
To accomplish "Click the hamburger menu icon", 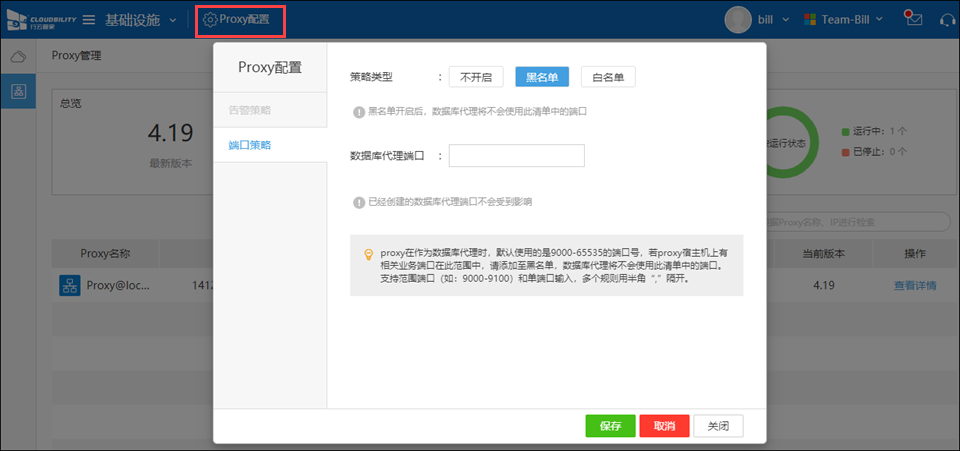I will 89,20.
